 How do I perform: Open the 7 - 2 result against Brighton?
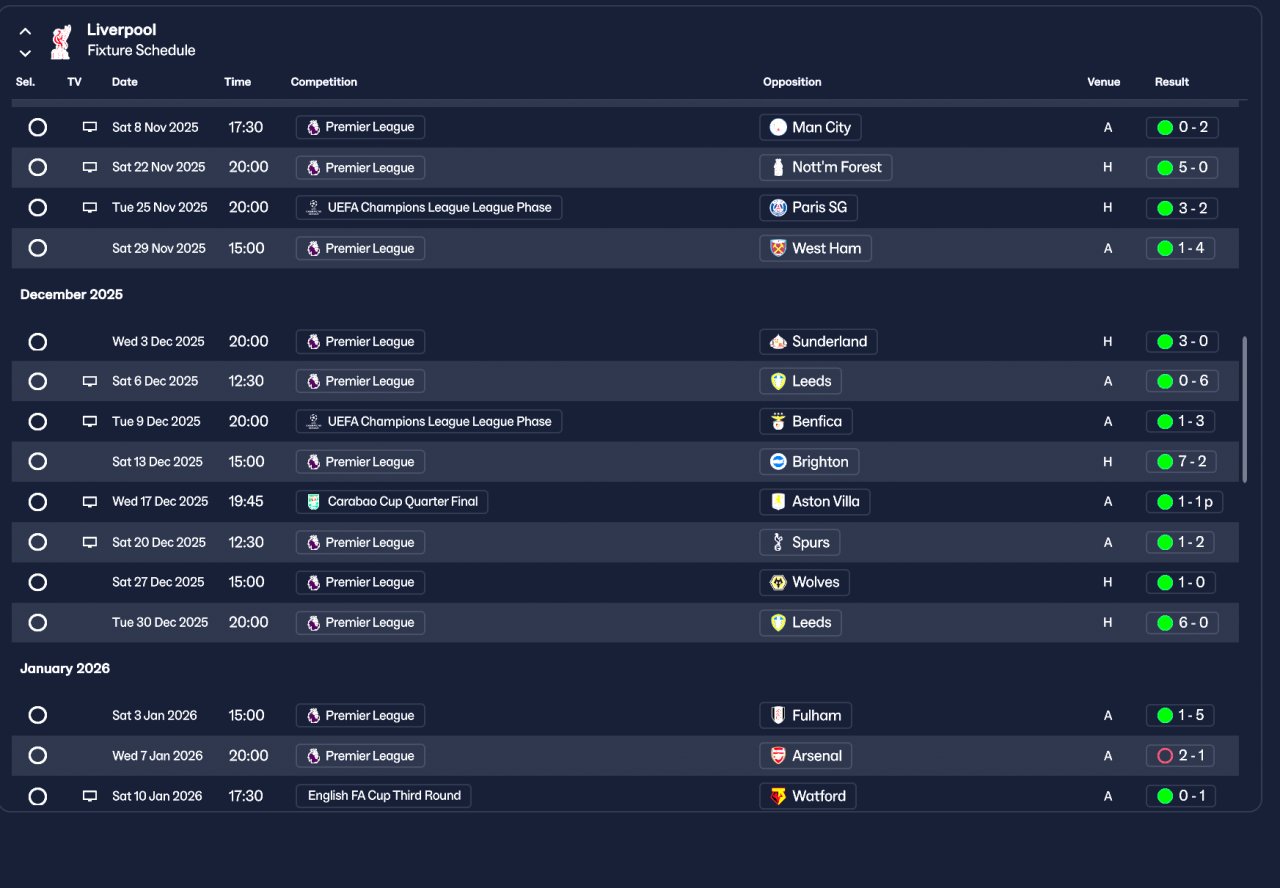1182,462
